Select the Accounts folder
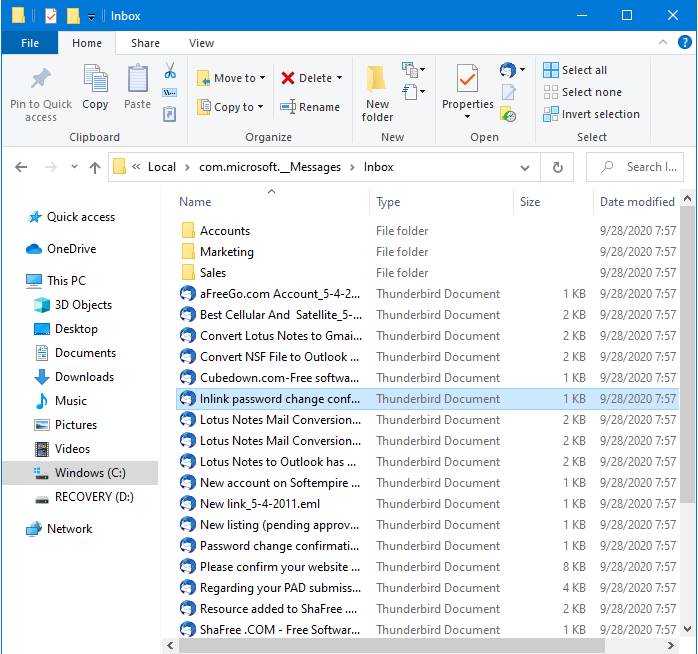 click(225, 231)
